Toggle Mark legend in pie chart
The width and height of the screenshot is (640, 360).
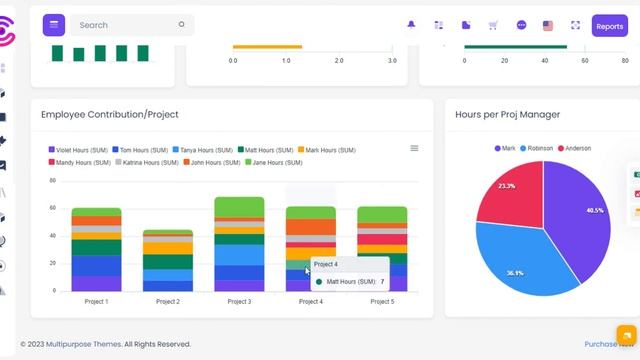[x=505, y=148]
